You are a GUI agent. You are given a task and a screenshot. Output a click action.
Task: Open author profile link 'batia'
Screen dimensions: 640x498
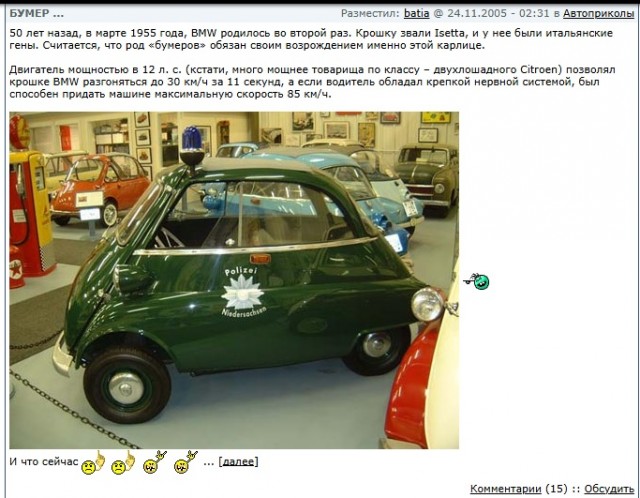(416, 13)
